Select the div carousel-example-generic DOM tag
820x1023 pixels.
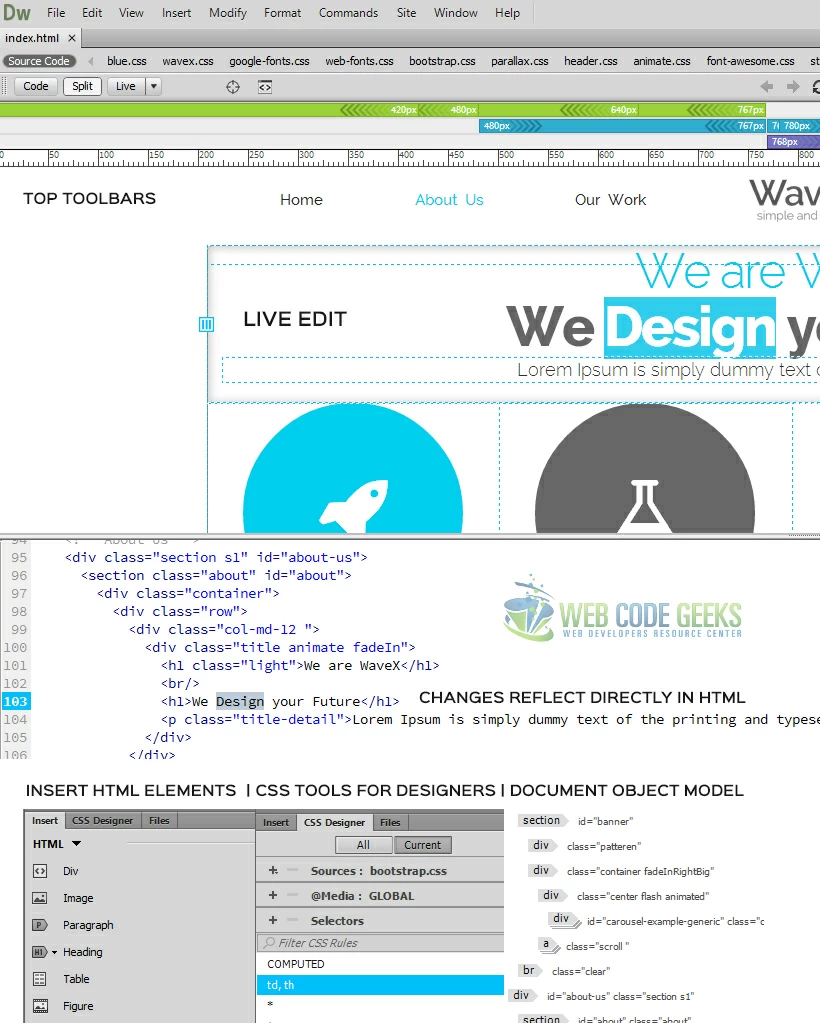click(x=563, y=920)
